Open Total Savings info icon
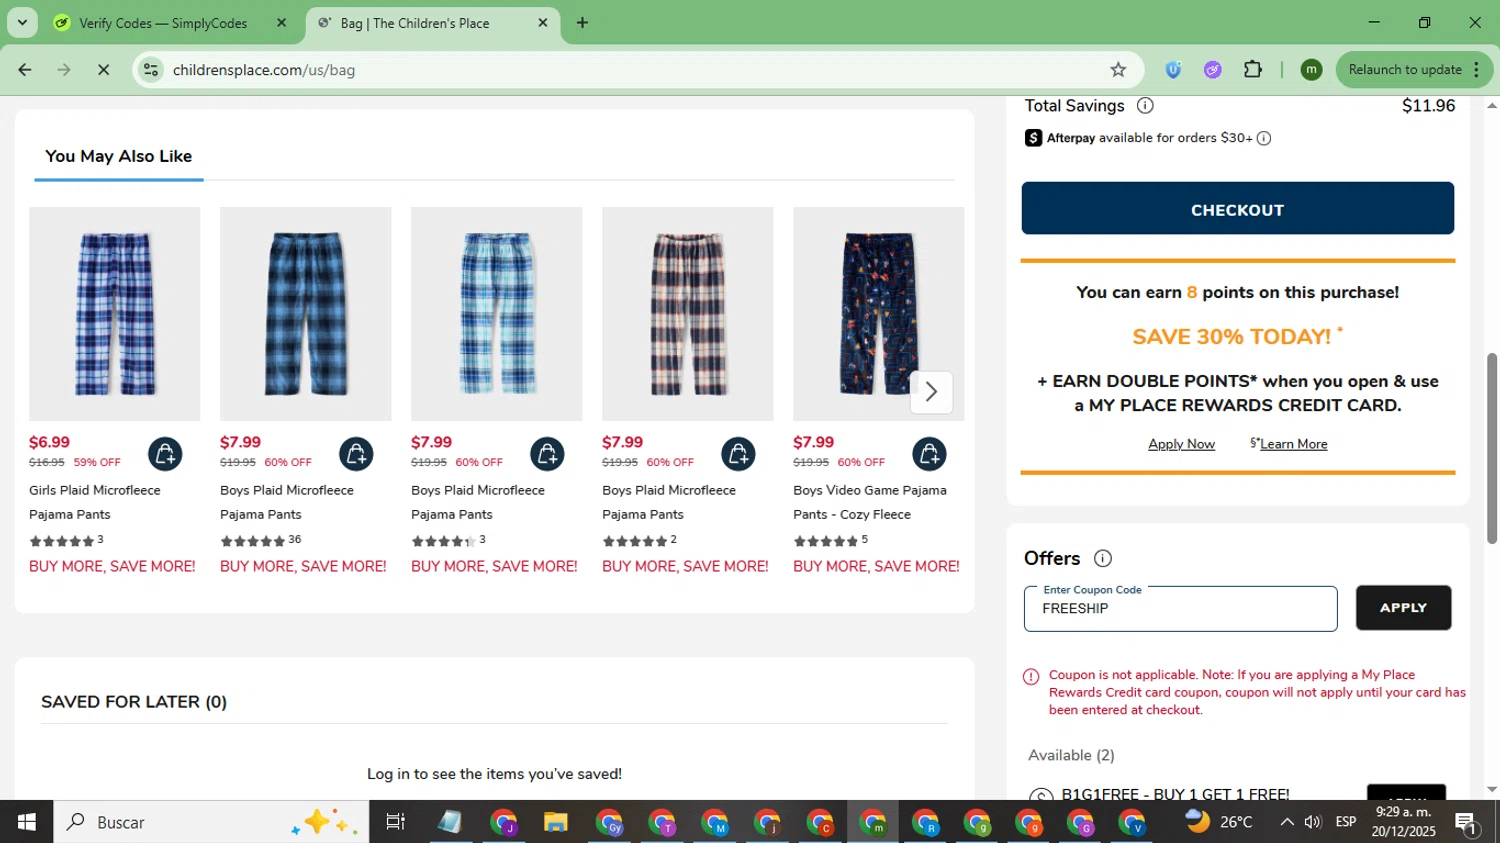The width and height of the screenshot is (1500, 843). click(1145, 106)
